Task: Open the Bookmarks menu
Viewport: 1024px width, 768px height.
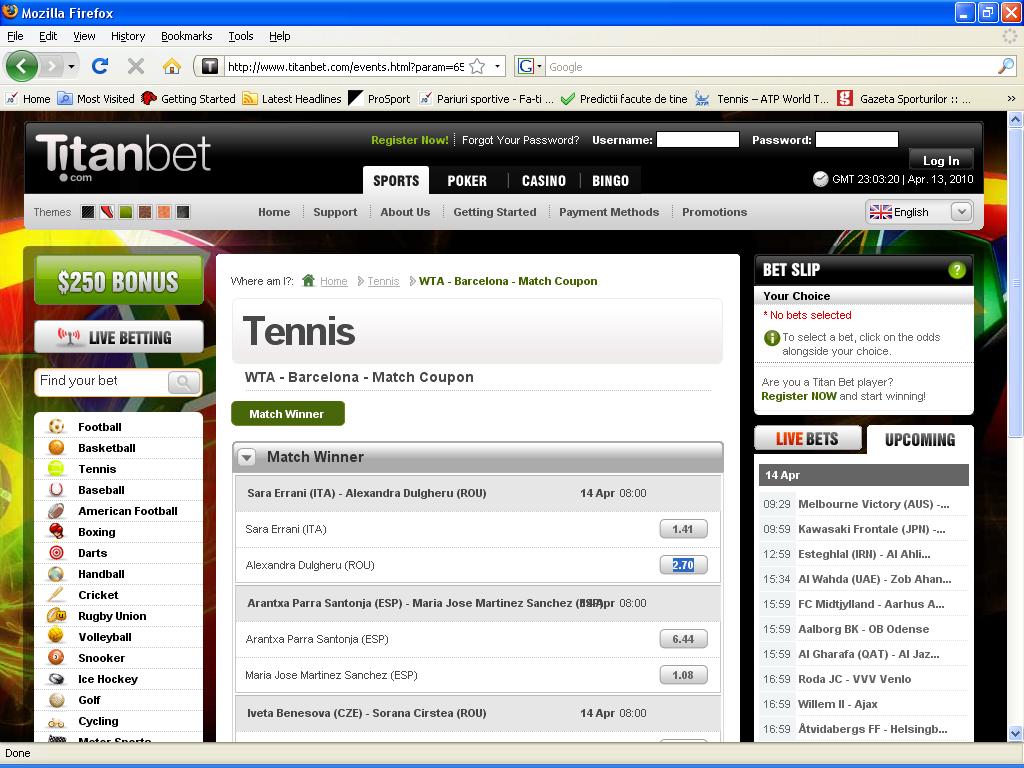Action: tap(187, 36)
